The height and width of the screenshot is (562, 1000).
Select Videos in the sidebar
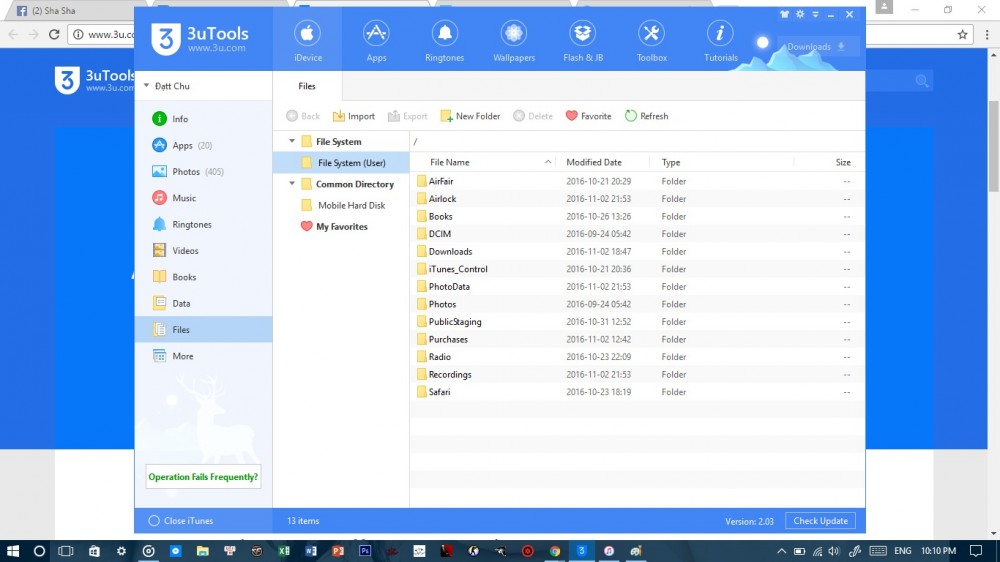click(203, 251)
